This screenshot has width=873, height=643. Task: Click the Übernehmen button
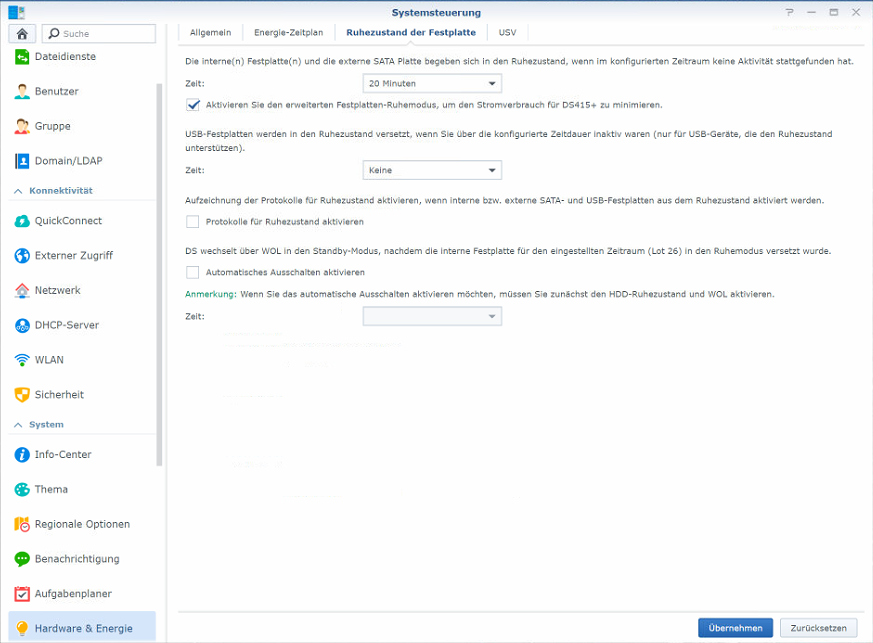(x=735, y=628)
